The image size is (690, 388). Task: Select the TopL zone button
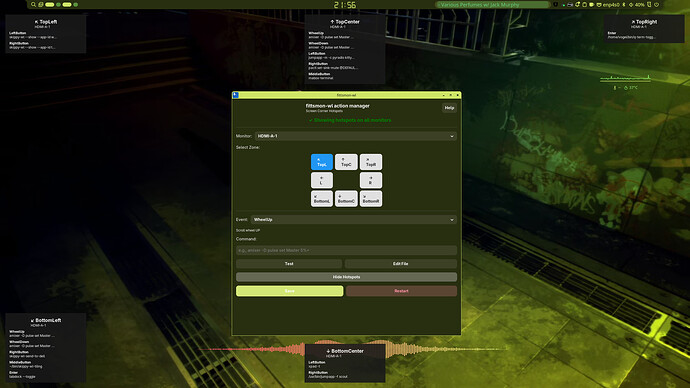click(x=322, y=162)
